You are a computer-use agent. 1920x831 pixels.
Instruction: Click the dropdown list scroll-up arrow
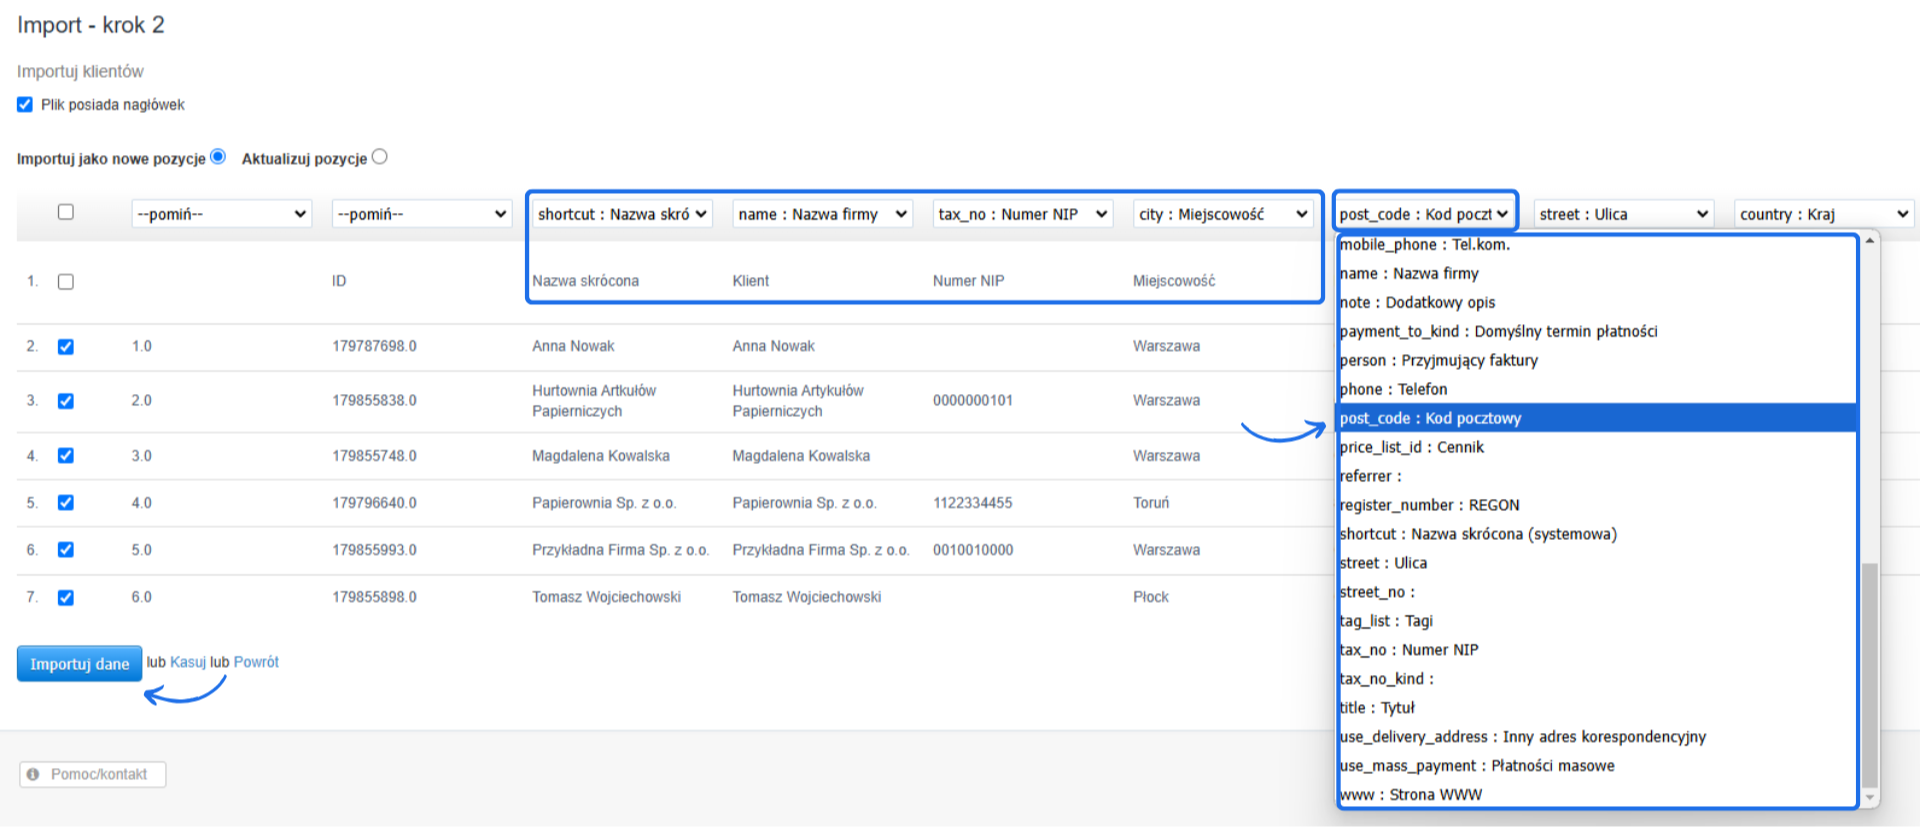[1869, 241]
